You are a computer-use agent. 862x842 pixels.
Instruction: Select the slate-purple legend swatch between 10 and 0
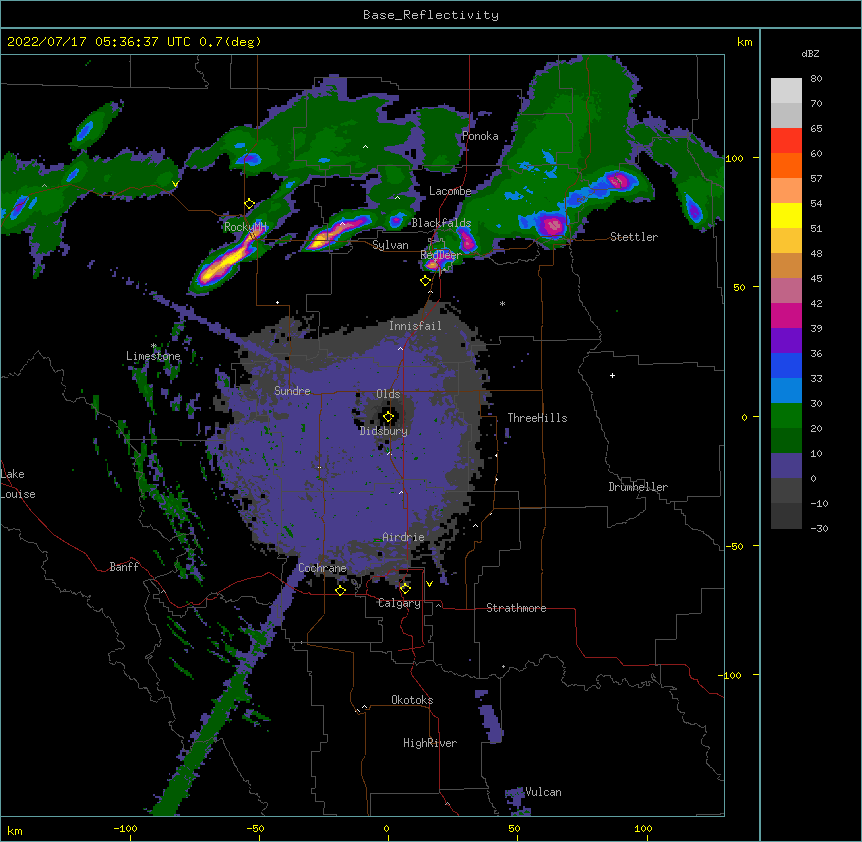pyautogui.click(x=786, y=466)
